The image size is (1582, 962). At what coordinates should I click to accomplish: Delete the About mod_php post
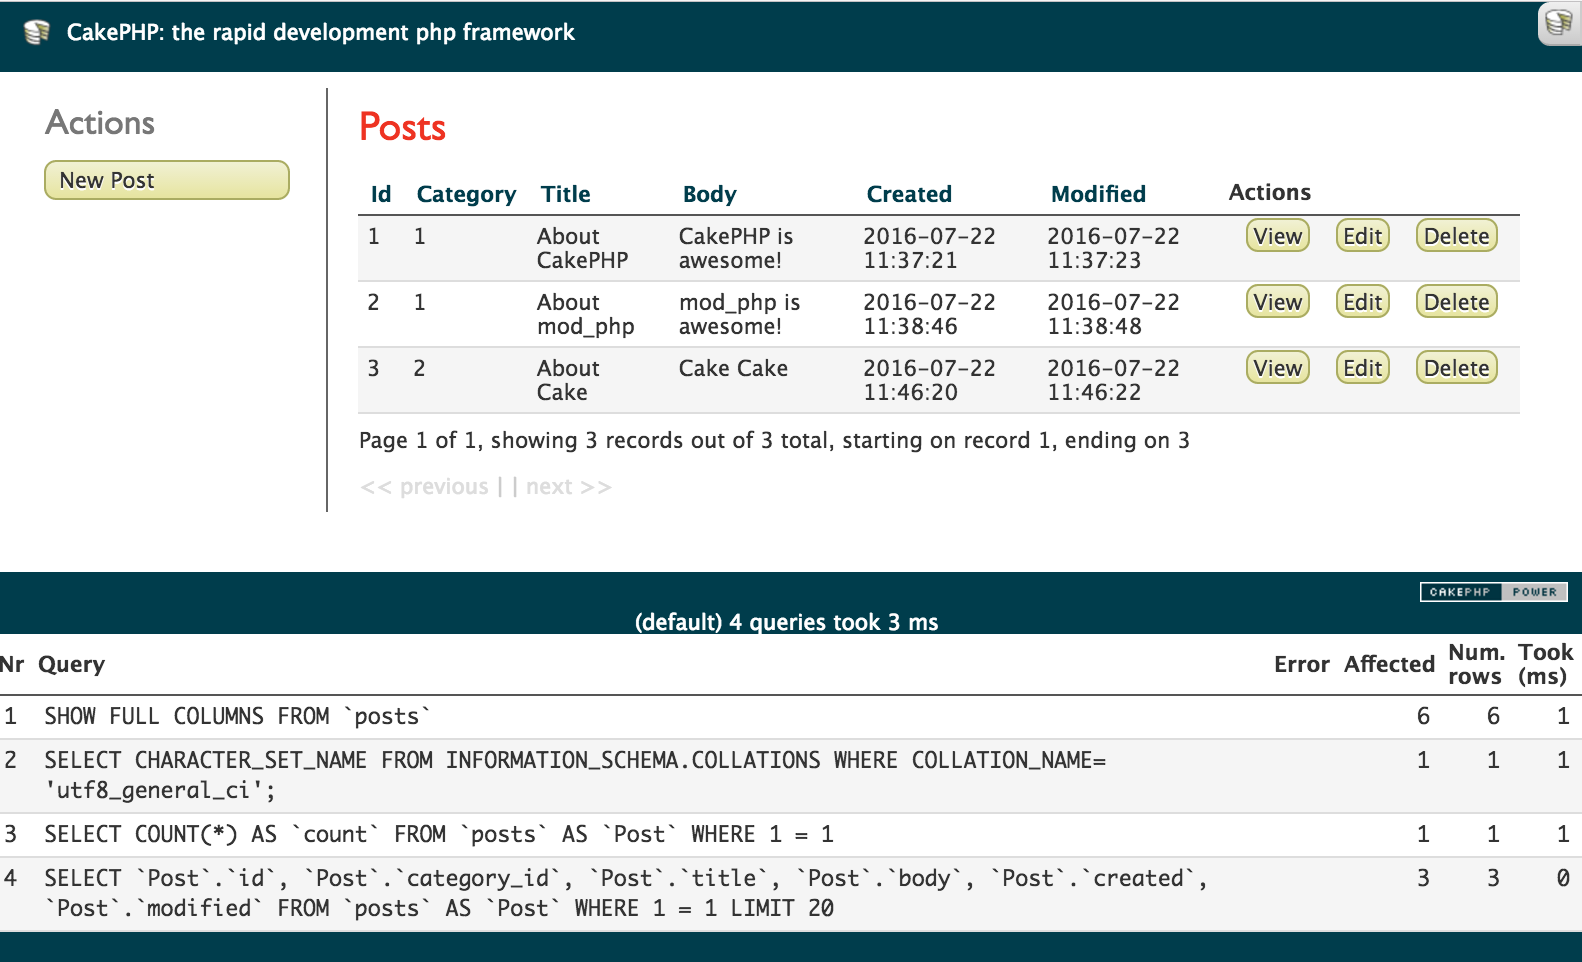1457,302
